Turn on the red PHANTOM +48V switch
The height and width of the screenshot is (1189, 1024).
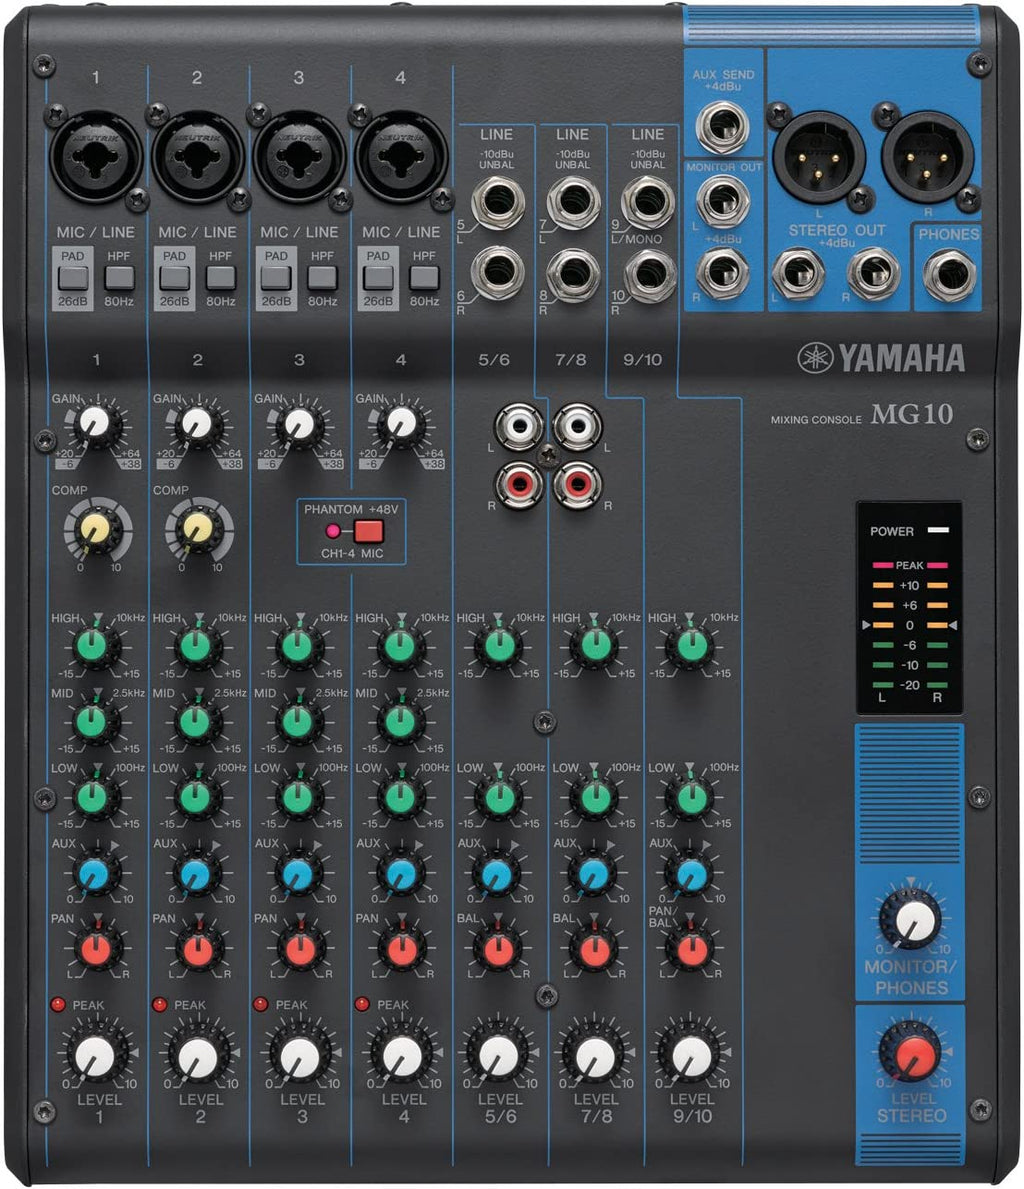[369, 531]
